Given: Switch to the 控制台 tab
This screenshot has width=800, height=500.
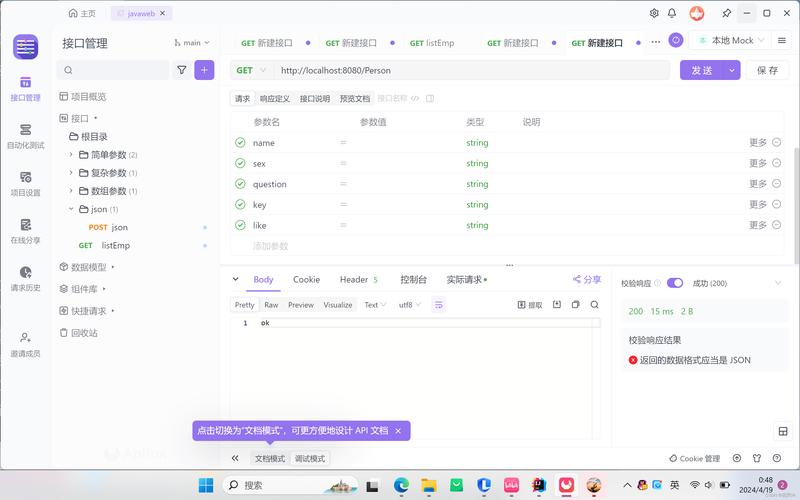Looking at the screenshot, I should tap(413, 280).
